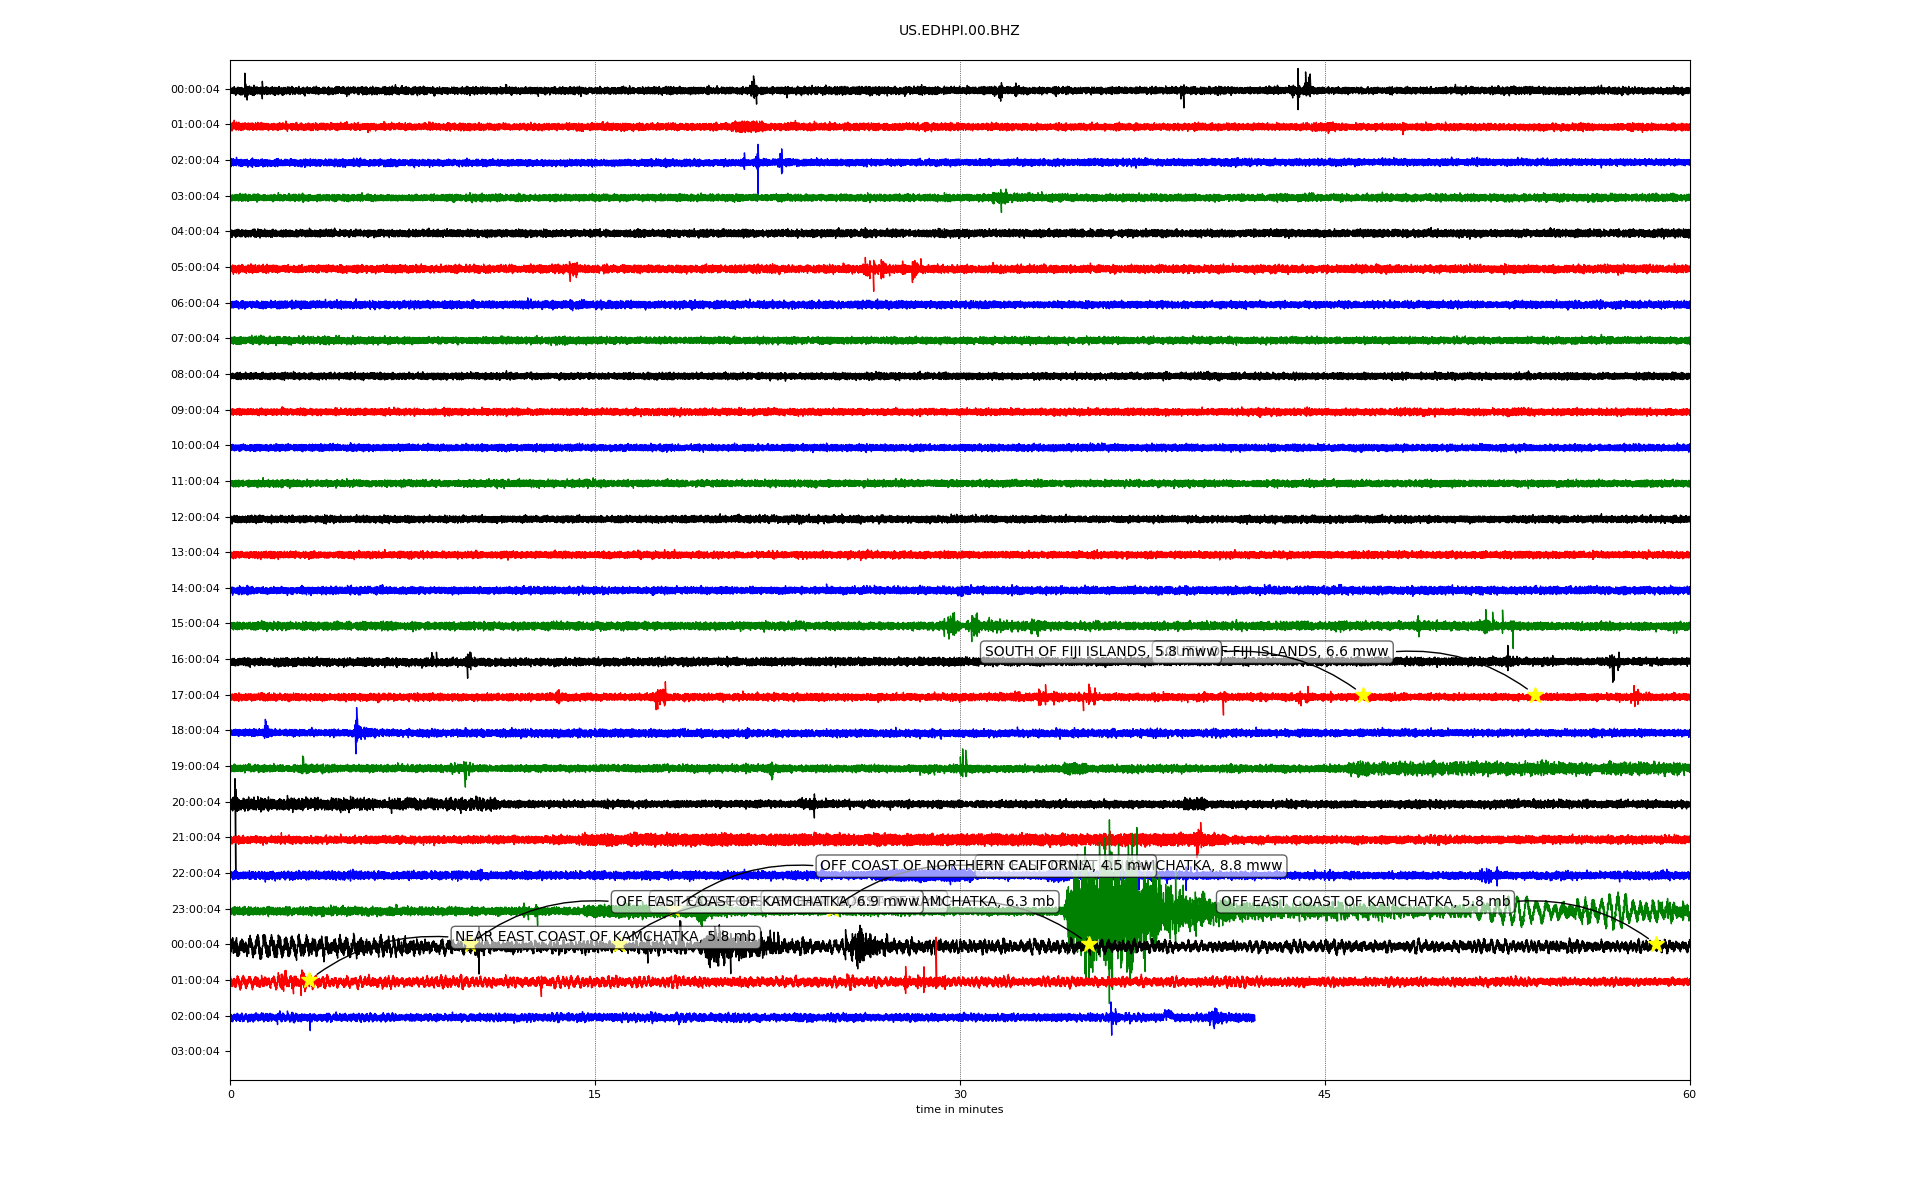The width and height of the screenshot is (1920, 1200).
Task: Click the 17:00:04 row time label
Action: pyautogui.click(x=195, y=696)
